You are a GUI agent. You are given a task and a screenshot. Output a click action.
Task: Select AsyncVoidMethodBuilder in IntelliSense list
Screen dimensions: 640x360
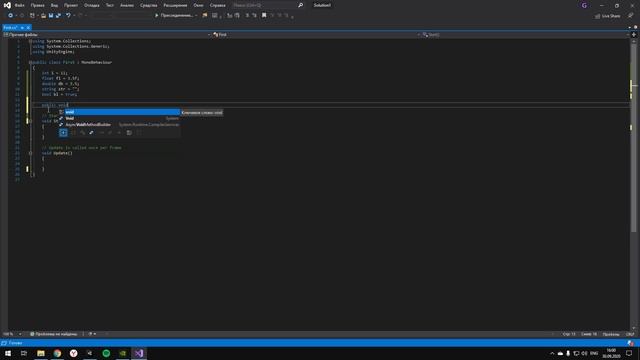tap(119, 124)
